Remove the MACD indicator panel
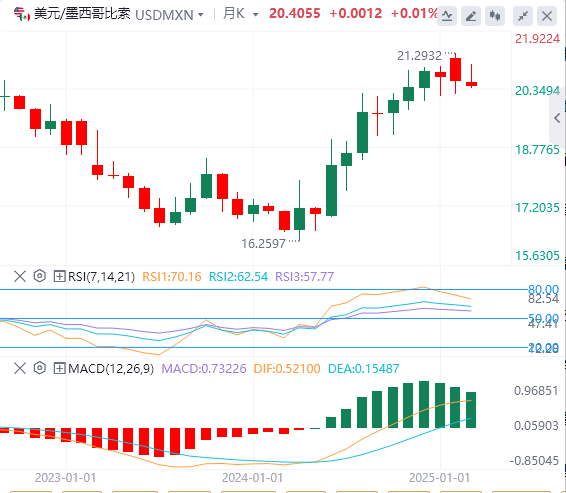The width and height of the screenshot is (566, 493). (x=20, y=368)
